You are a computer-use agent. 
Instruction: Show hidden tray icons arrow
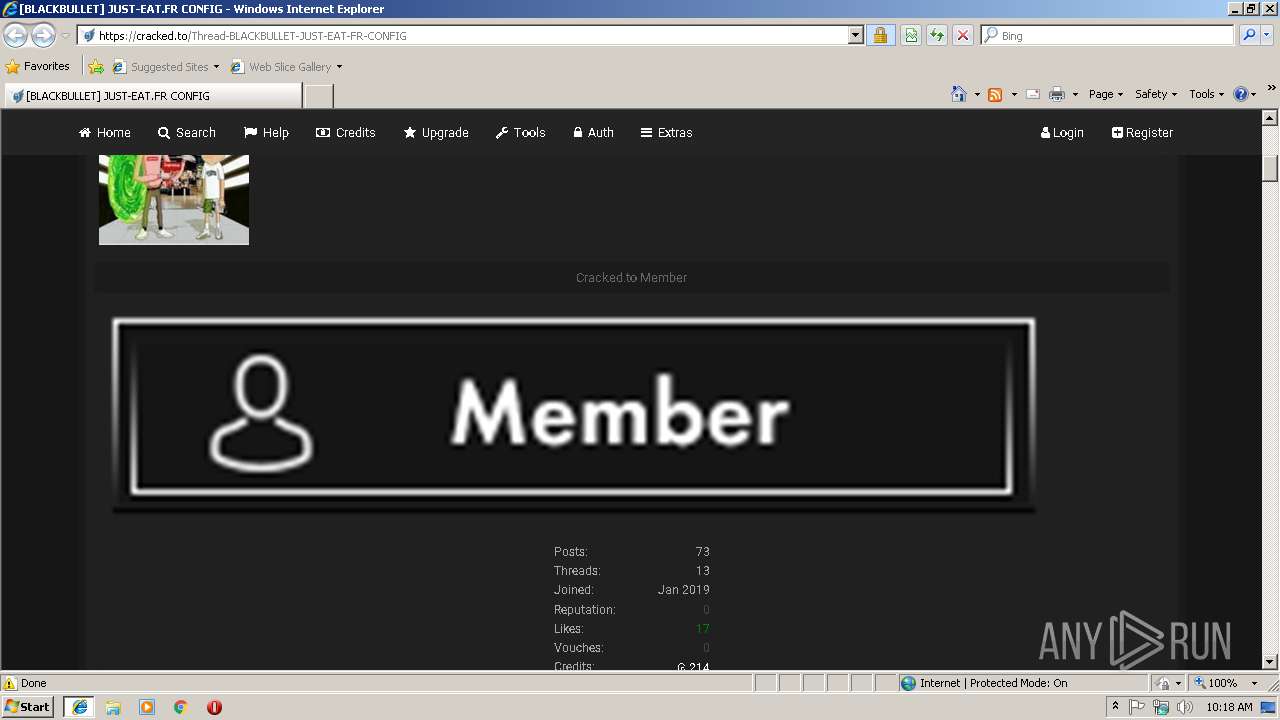(1115, 707)
